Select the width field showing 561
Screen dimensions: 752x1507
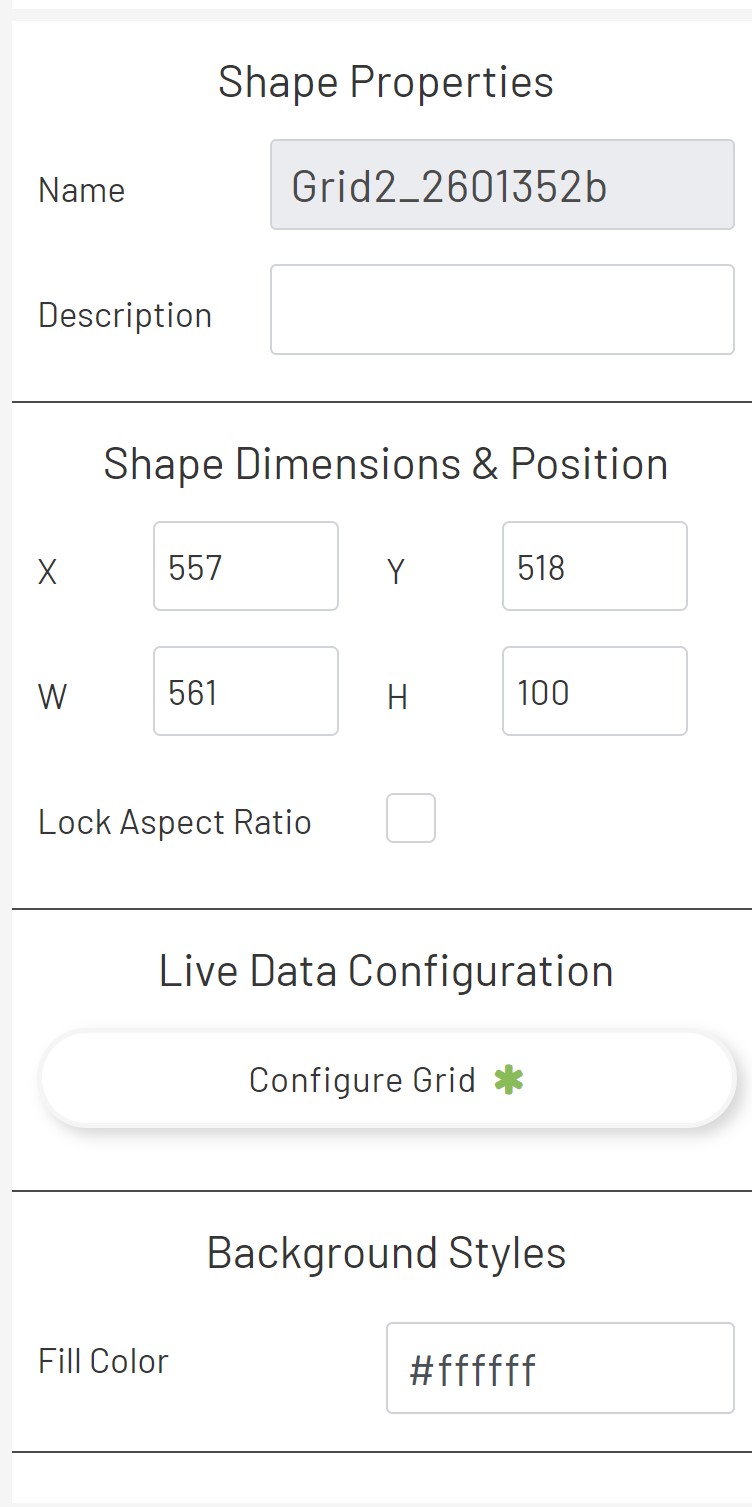click(x=245, y=691)
